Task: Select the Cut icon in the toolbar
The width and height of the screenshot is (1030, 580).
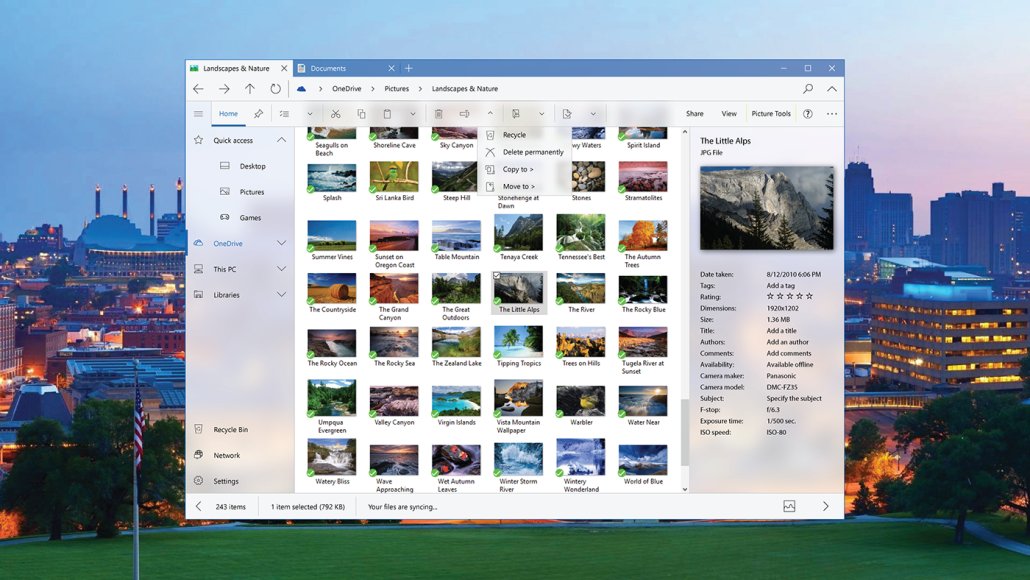Action: click(337, 113)
